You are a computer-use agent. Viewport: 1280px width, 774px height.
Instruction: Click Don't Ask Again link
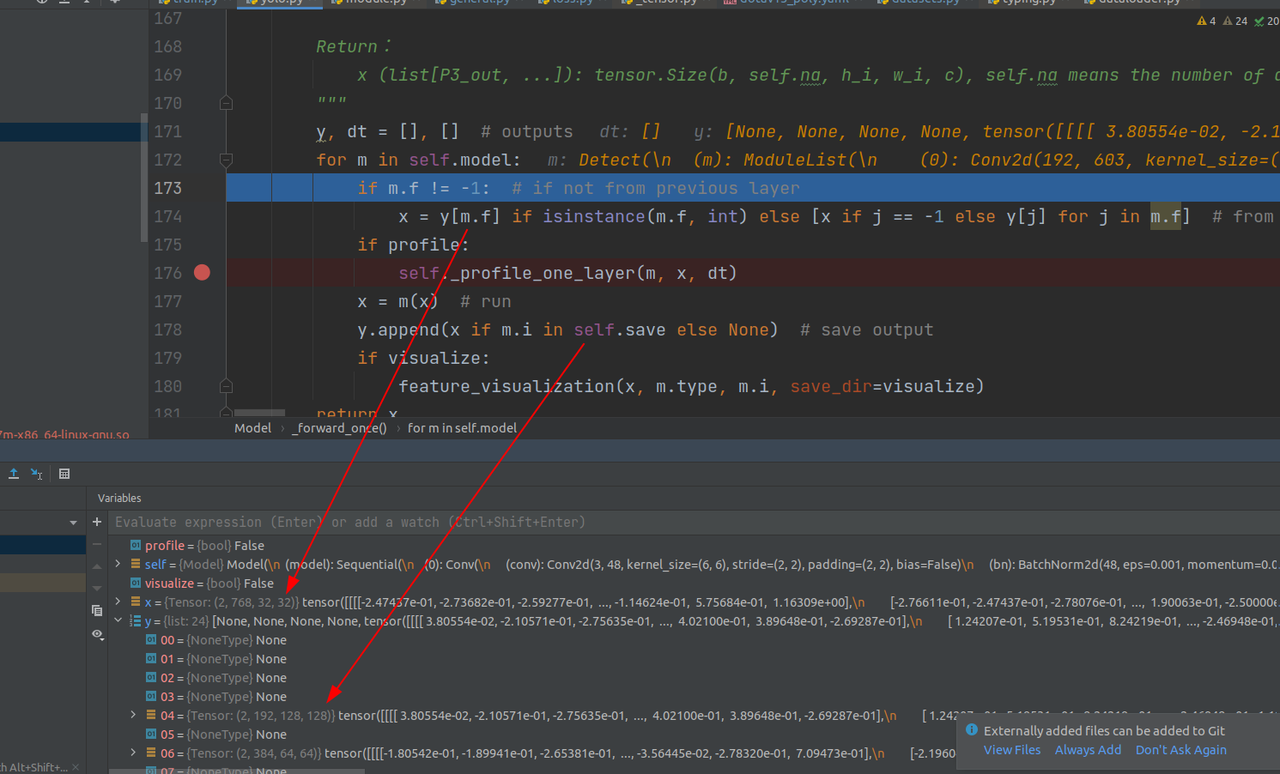(1181, 750)
